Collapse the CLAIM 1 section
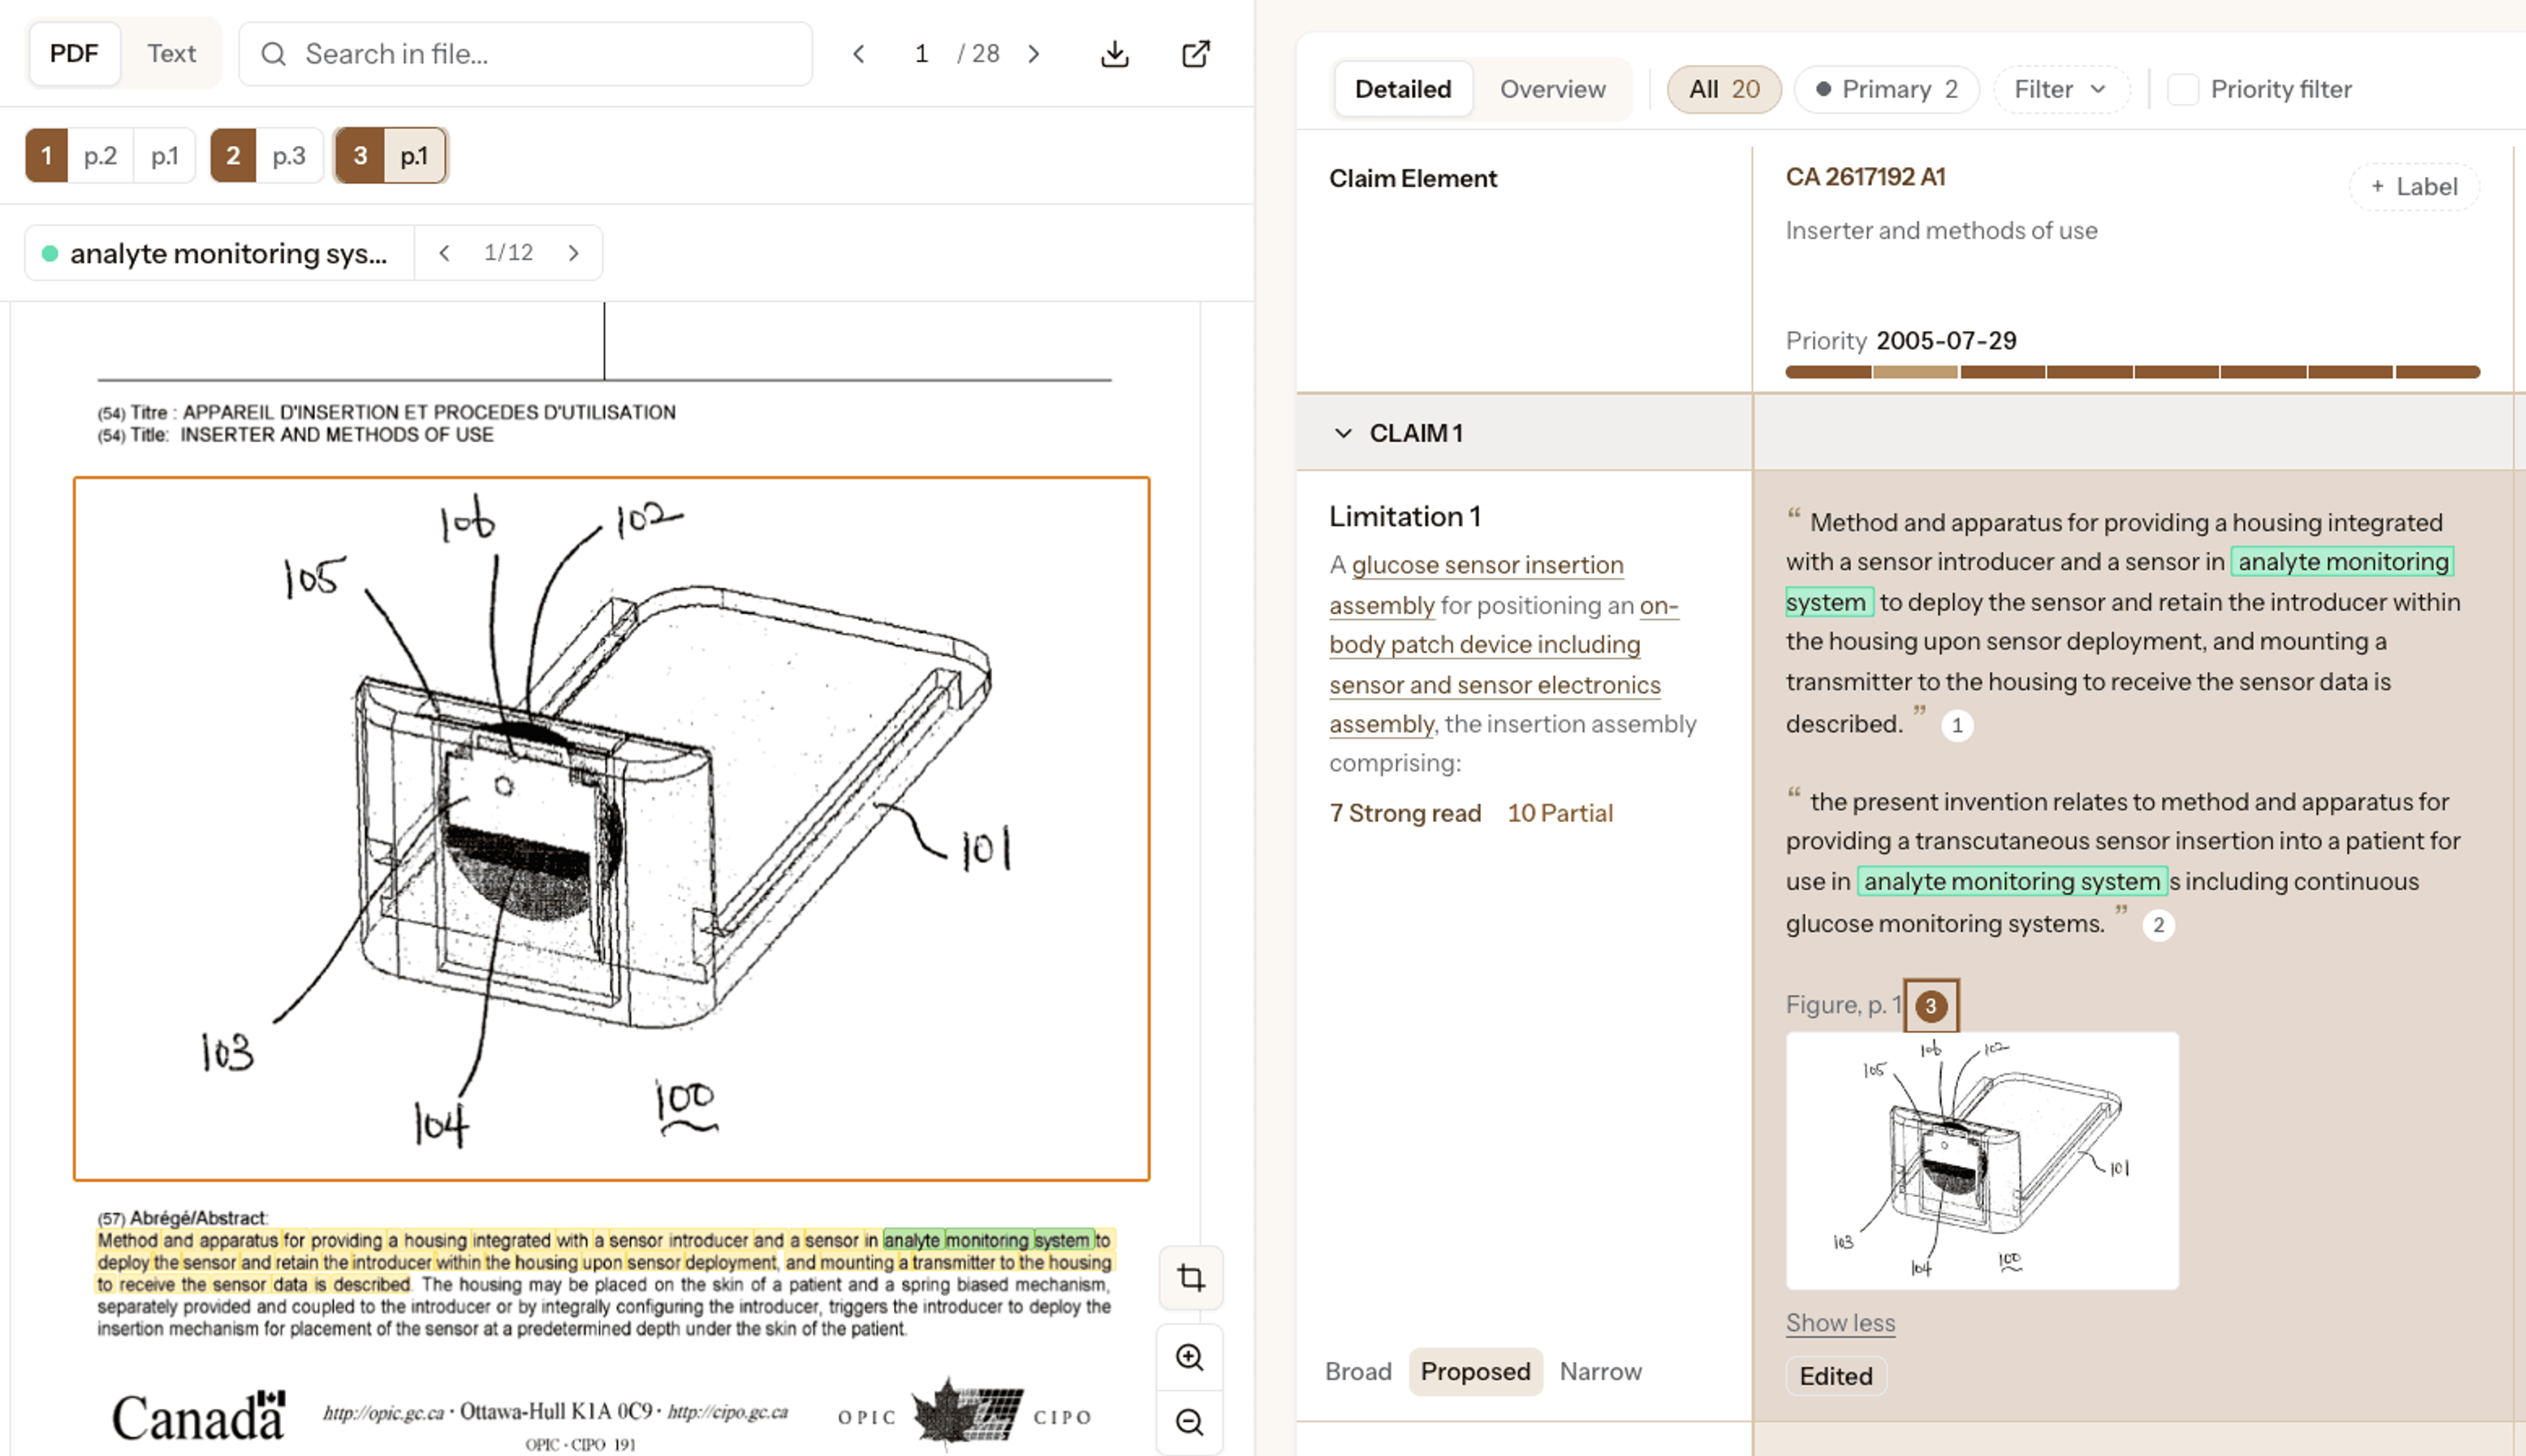Viewport: 2526px width, 1456px height. pyautogui.click(x=1343, y=433)
